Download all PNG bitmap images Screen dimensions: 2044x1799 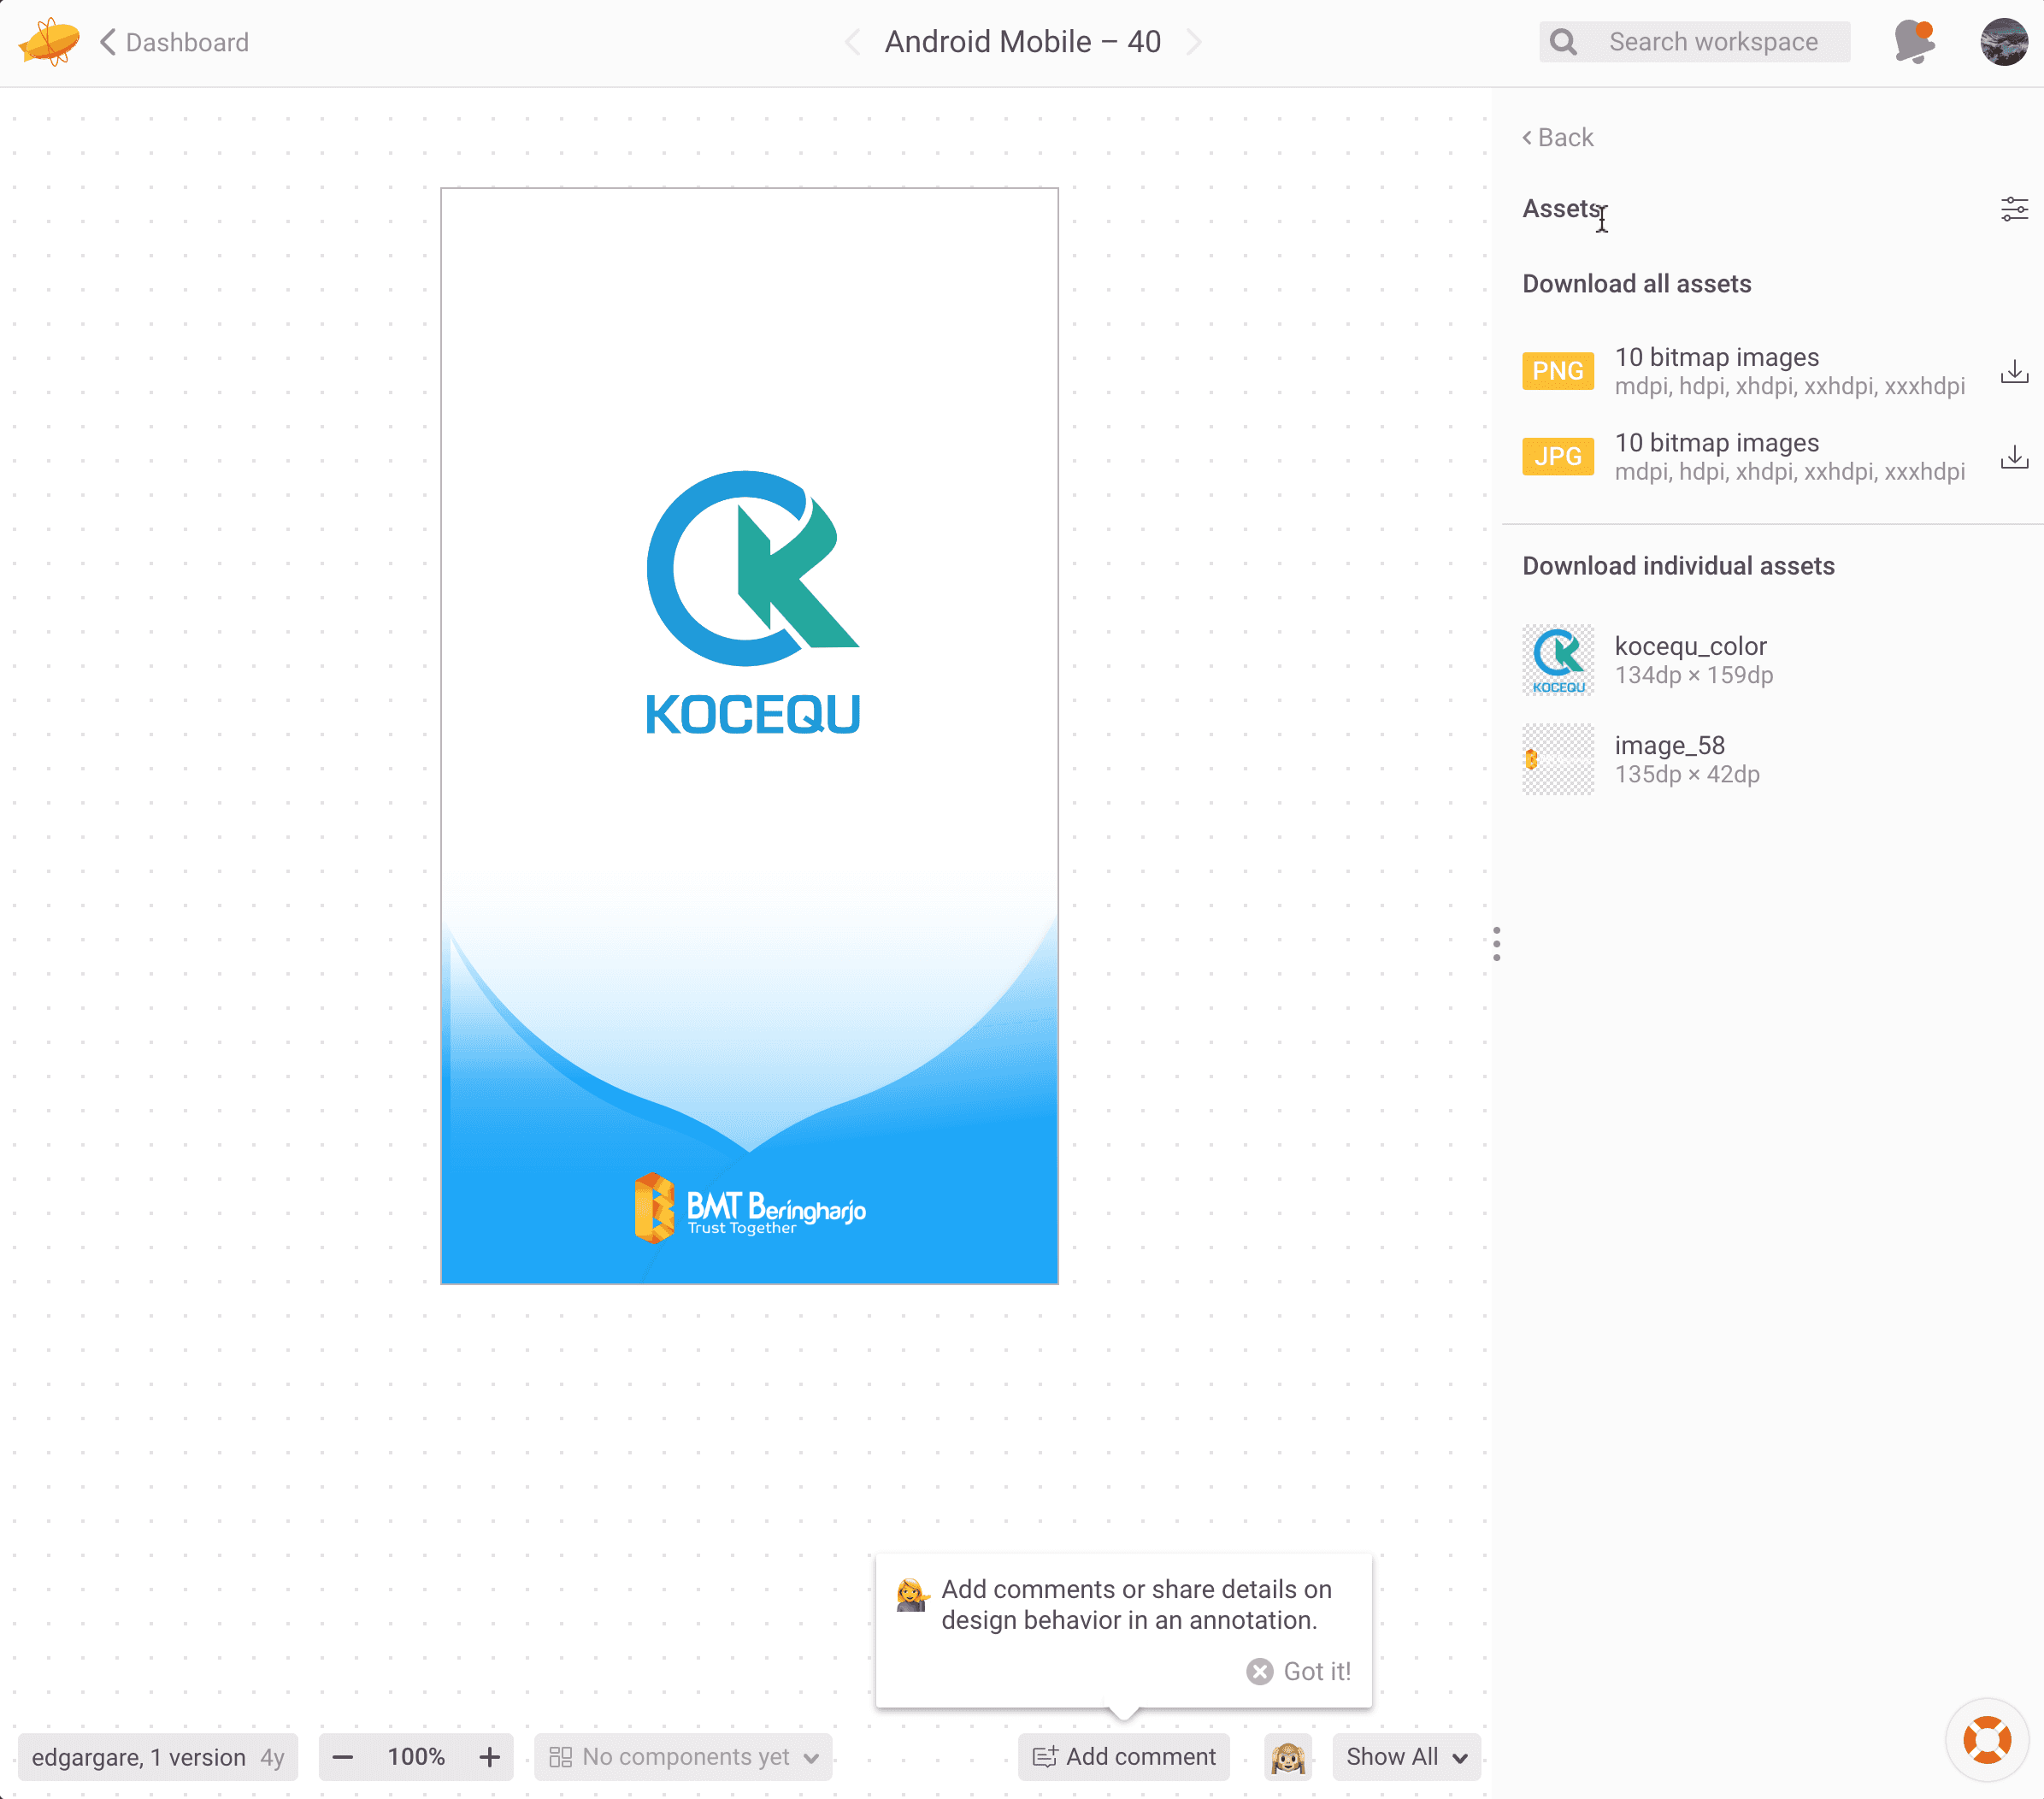point(2014,372)
